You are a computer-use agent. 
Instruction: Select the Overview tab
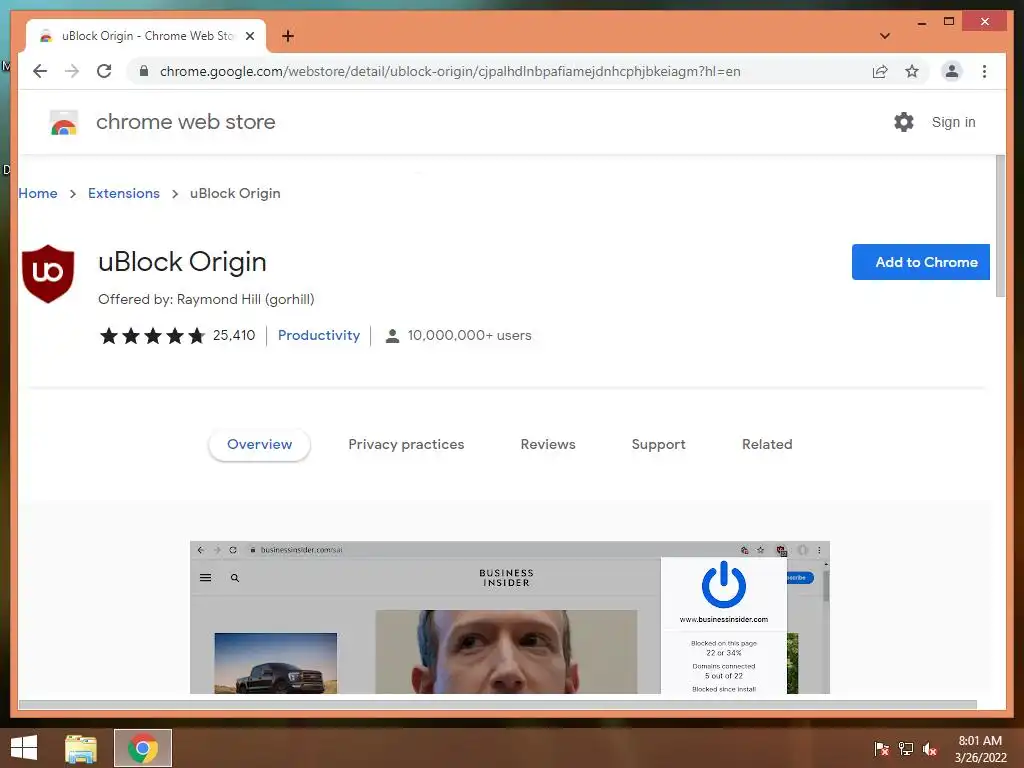(259, 444)
